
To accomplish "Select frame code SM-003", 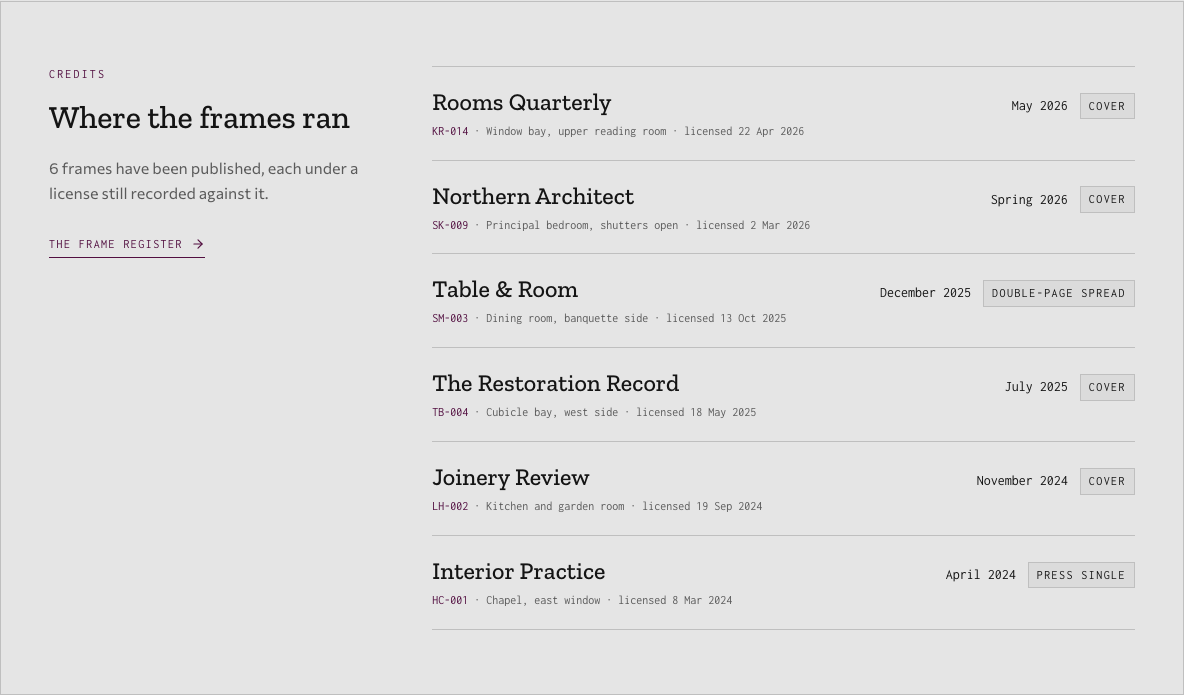I will (450, 319).
